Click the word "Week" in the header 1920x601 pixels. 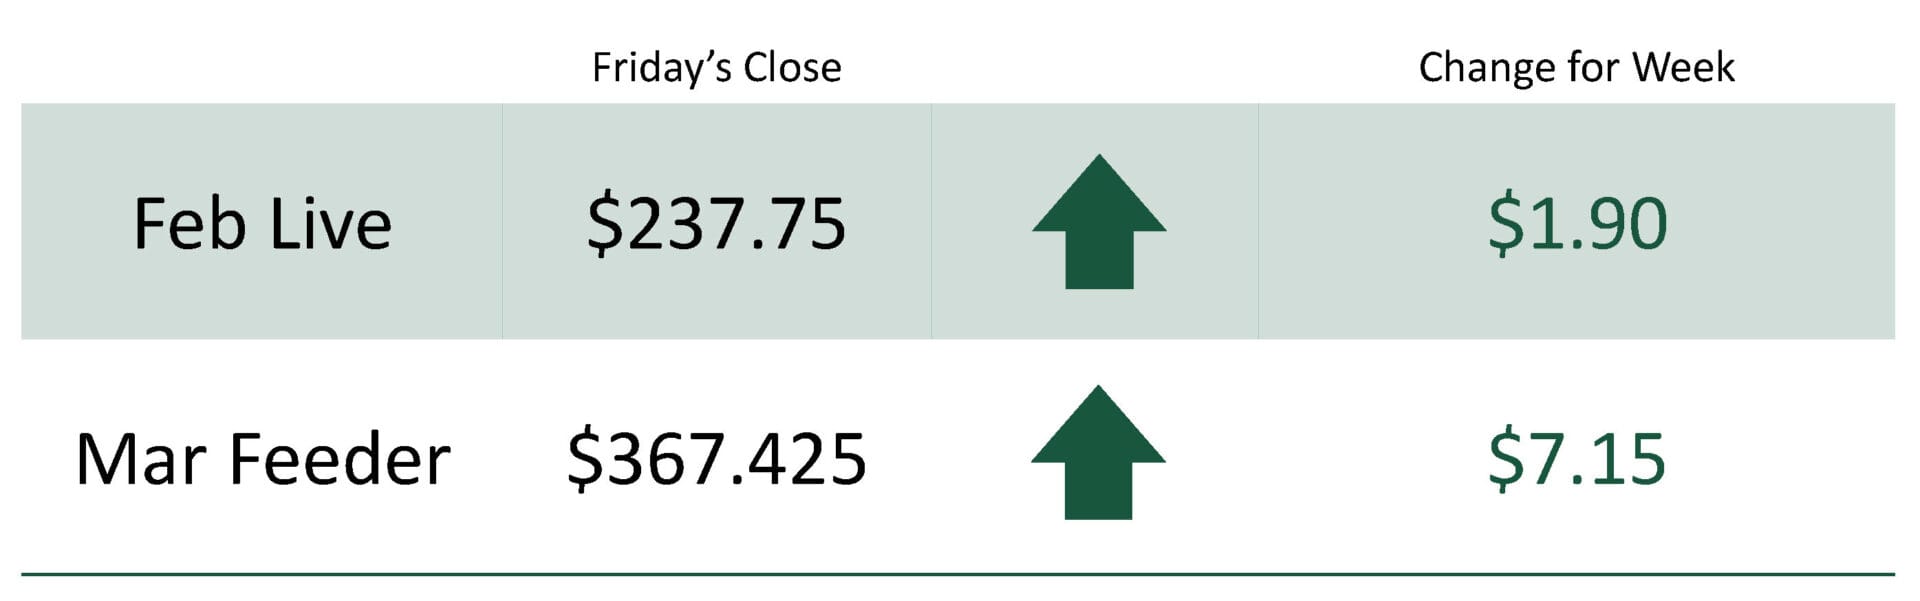click(x=1683, y=68)
